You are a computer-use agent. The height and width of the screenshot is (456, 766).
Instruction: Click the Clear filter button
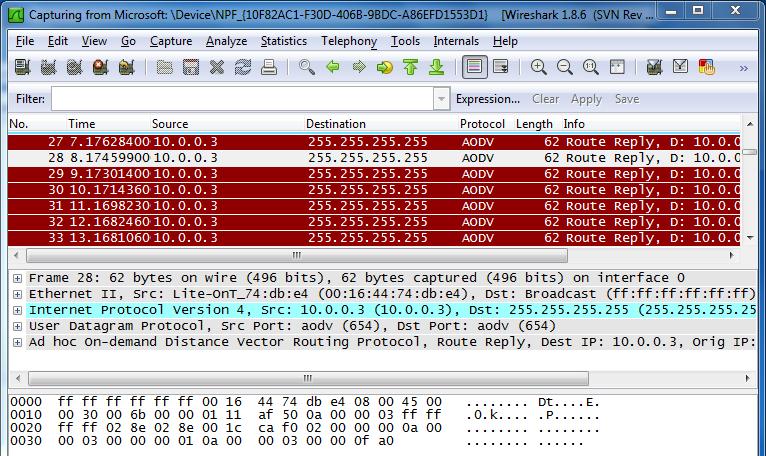coord(545,99)
